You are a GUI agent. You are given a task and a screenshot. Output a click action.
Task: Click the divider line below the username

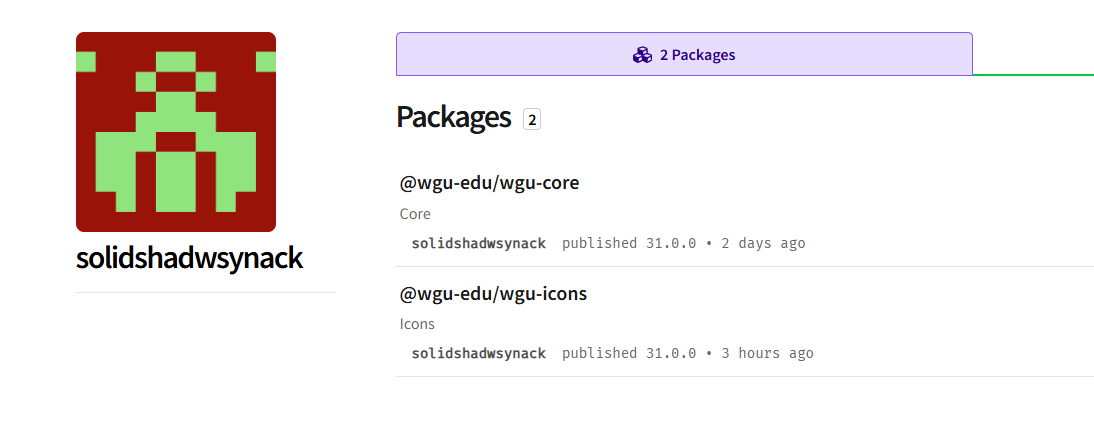pos(205,293)
